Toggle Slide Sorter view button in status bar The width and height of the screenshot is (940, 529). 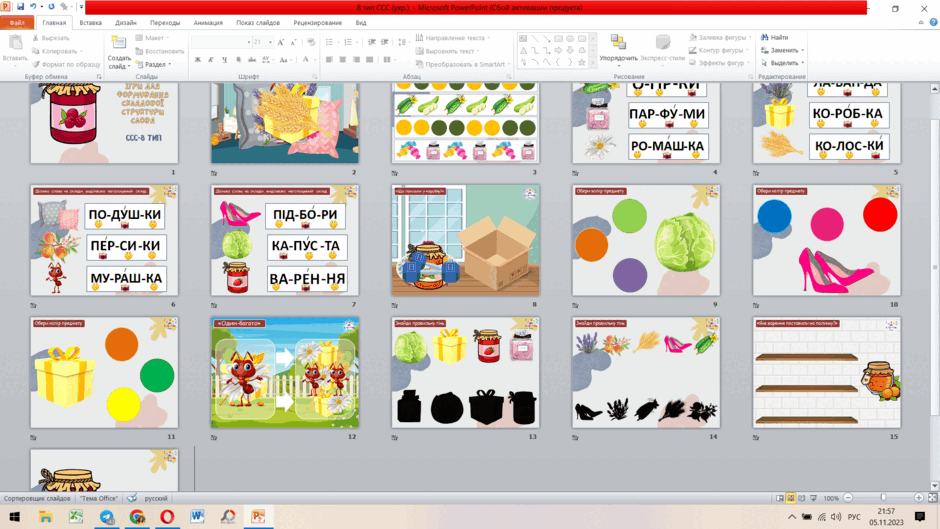click(791, 498)
